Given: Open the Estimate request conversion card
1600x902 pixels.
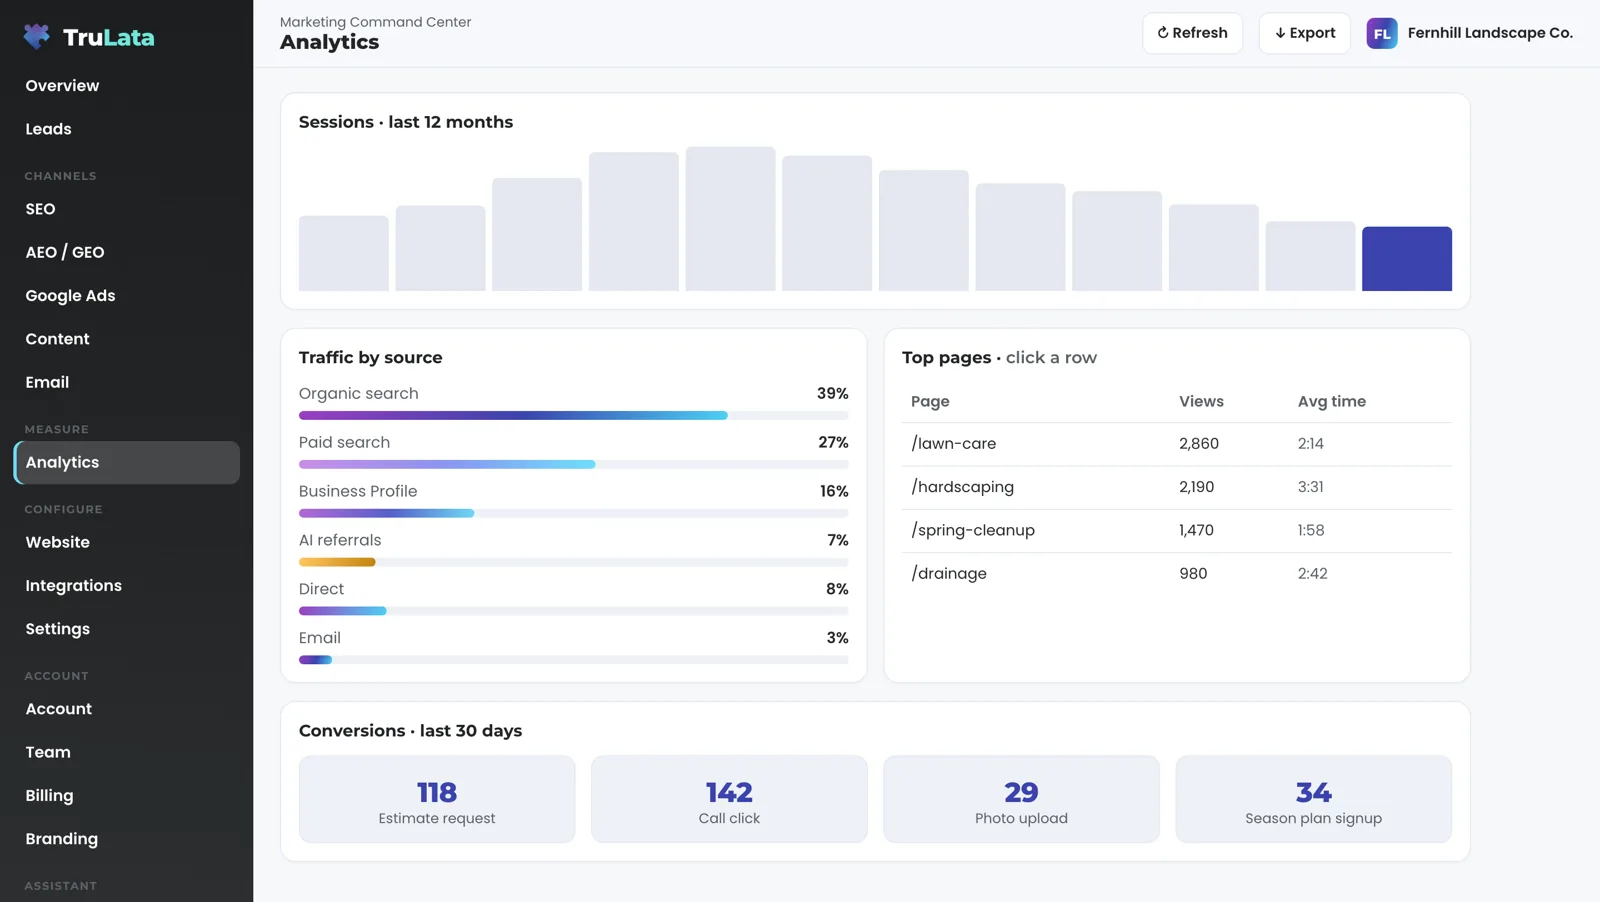Looking at the screenshot, I should 437,799.
